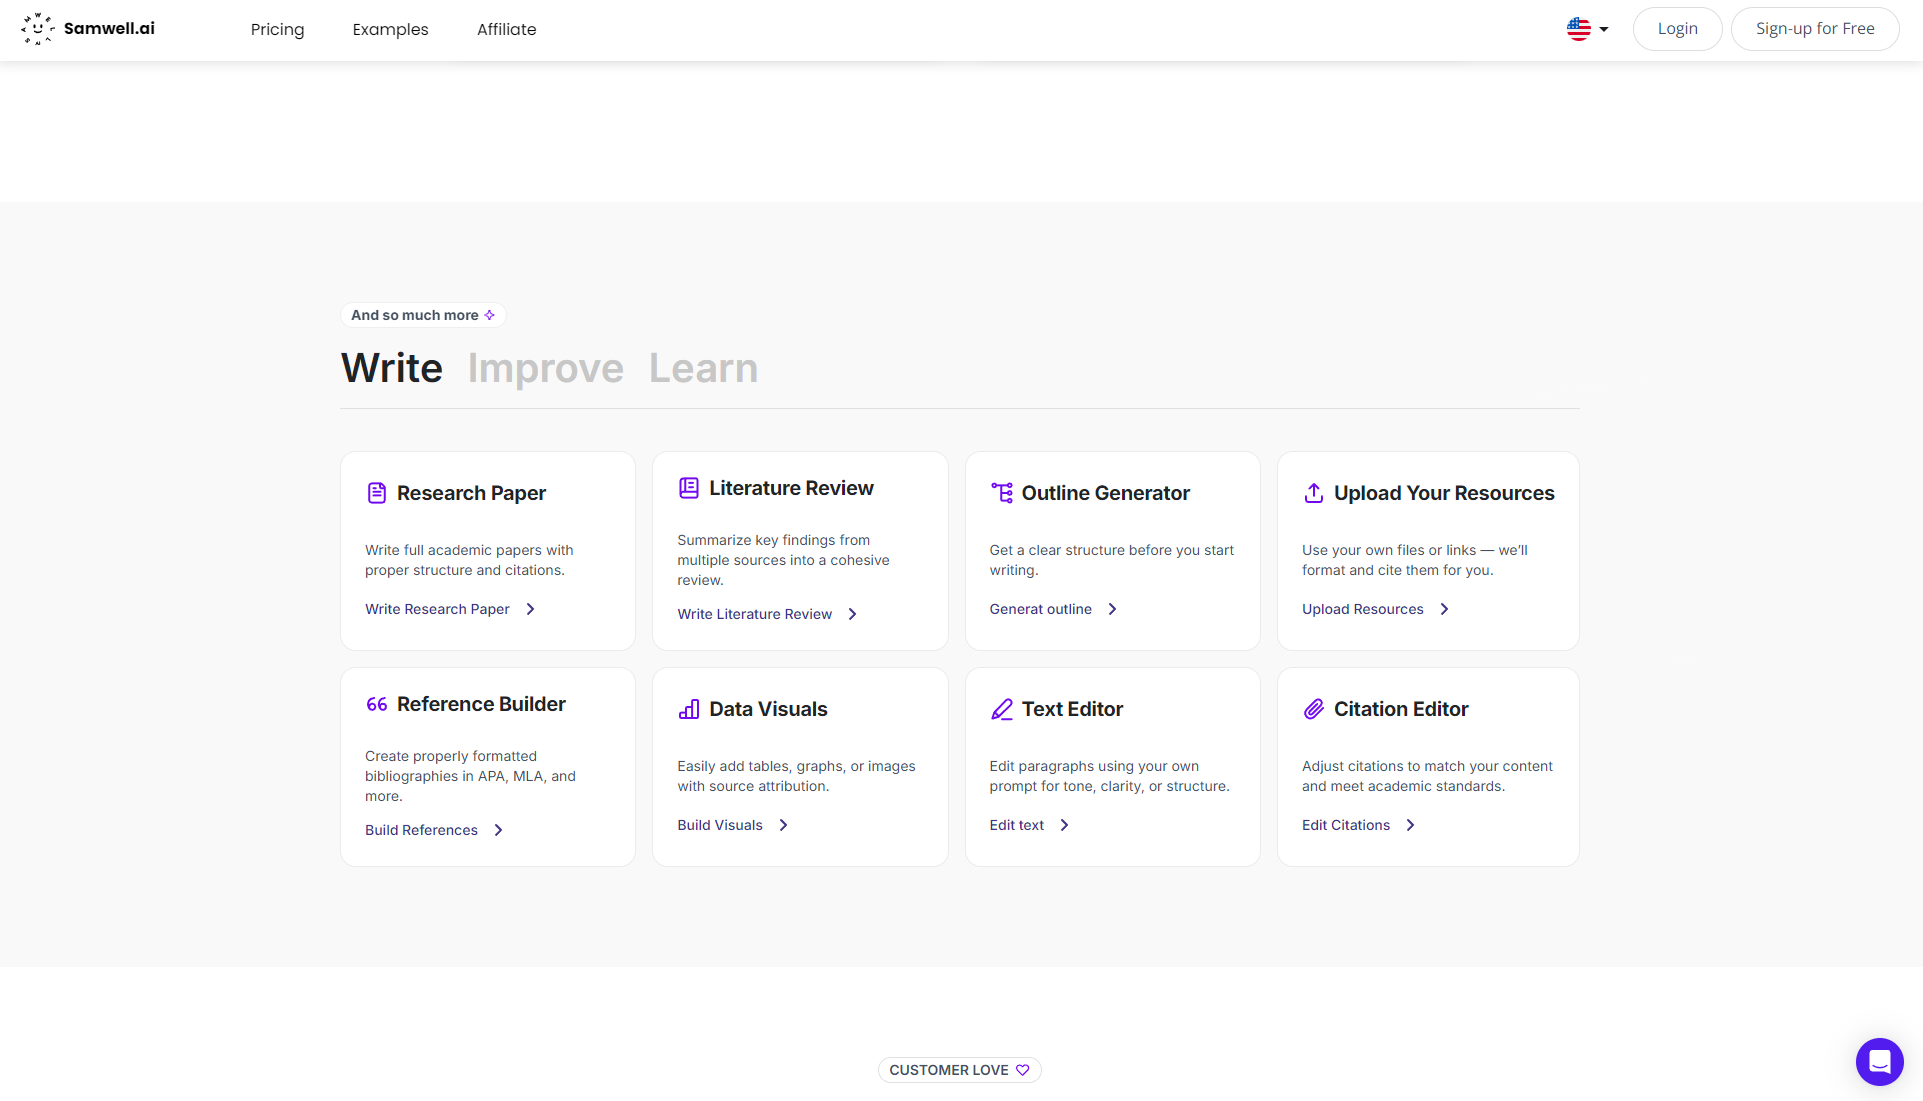Click the Samwell.ai logo icon

click(x=37, y=29)
